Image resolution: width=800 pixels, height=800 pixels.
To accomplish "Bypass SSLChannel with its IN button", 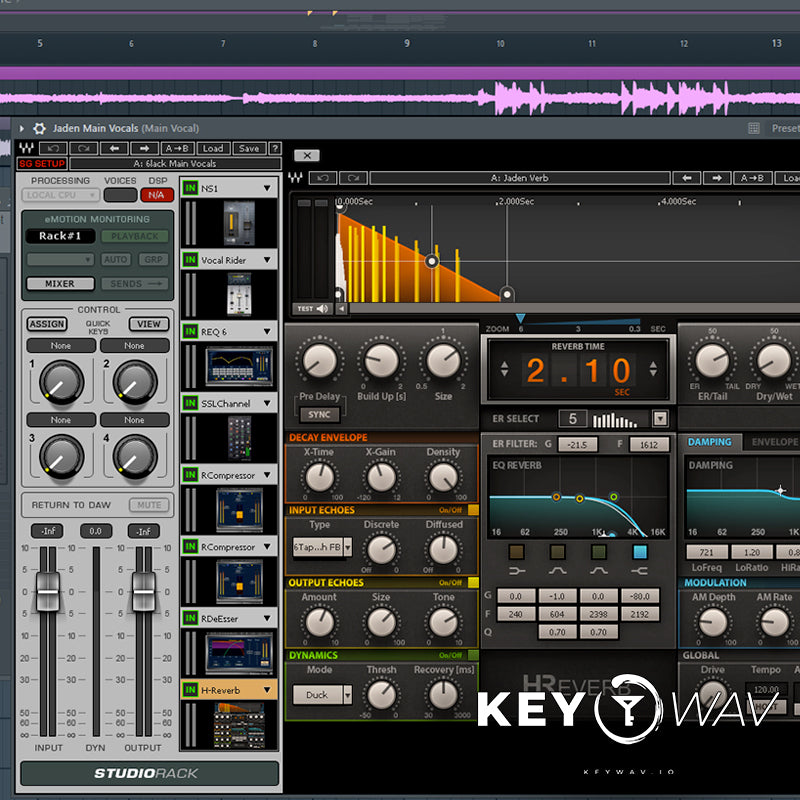I will point(190,403).
